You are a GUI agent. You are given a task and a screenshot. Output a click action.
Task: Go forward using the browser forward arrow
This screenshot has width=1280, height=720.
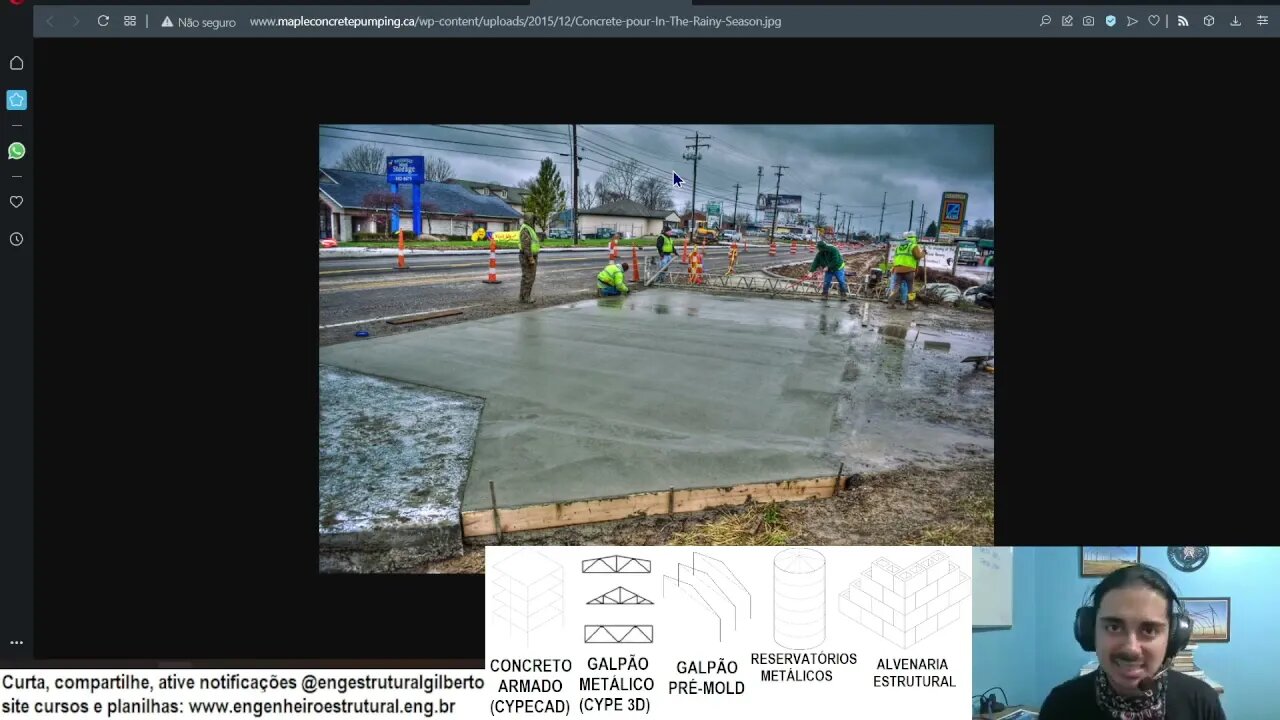point(76,21)
